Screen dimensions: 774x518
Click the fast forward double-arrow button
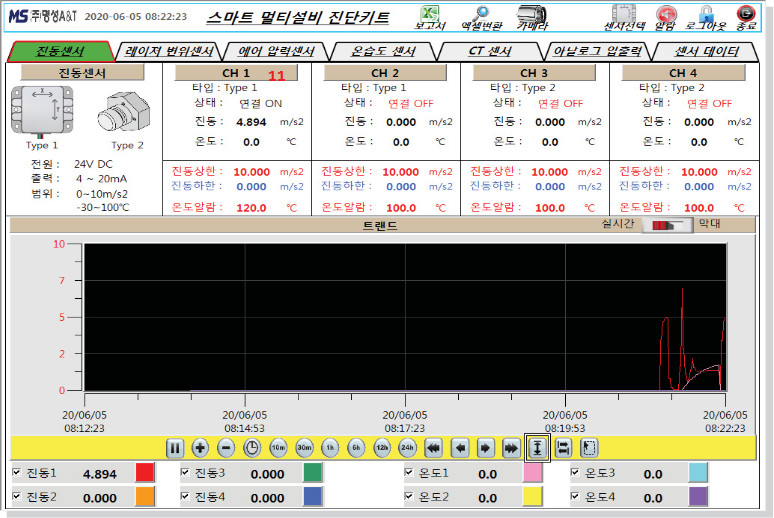pos(511,448)
